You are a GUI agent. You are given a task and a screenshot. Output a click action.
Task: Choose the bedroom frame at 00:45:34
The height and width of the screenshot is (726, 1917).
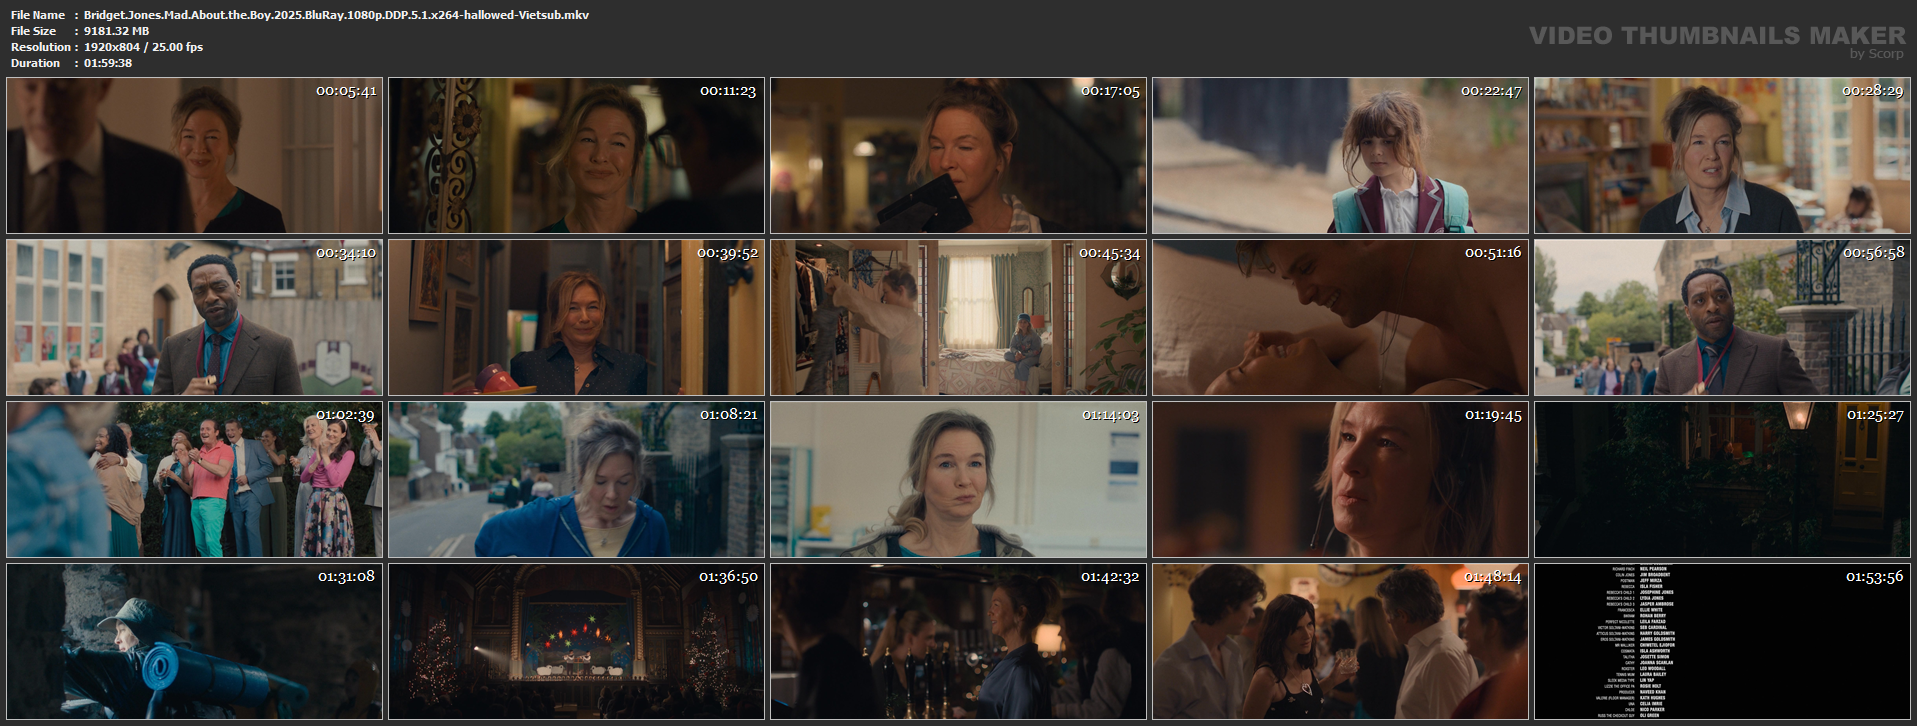958,318
